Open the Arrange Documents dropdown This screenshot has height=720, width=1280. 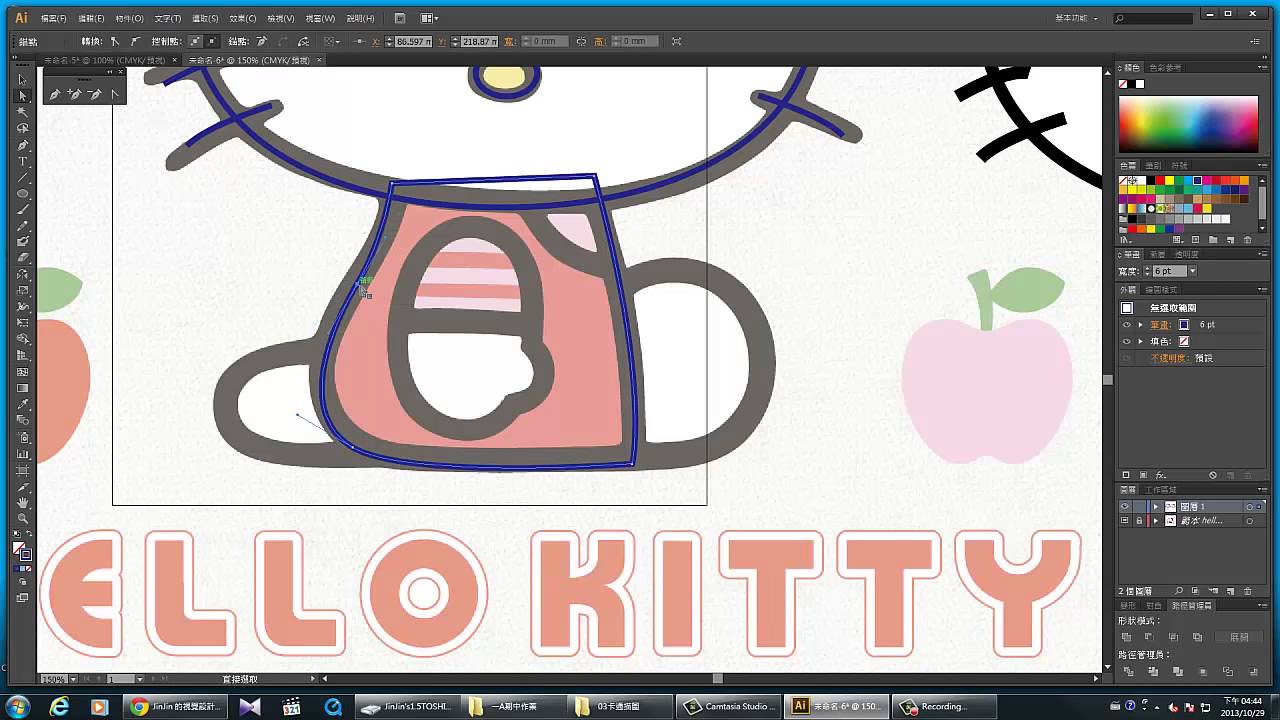point(429,18)
